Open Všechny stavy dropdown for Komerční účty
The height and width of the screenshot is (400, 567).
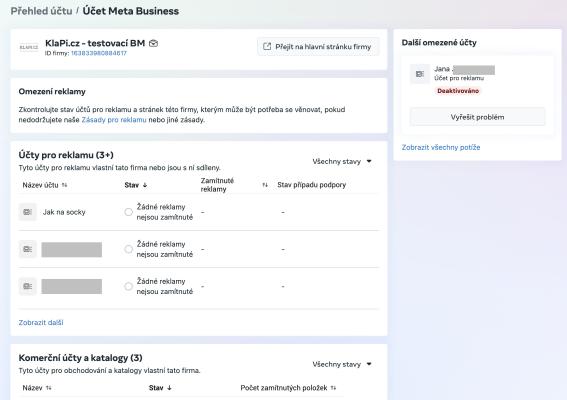tap(342, 364)
